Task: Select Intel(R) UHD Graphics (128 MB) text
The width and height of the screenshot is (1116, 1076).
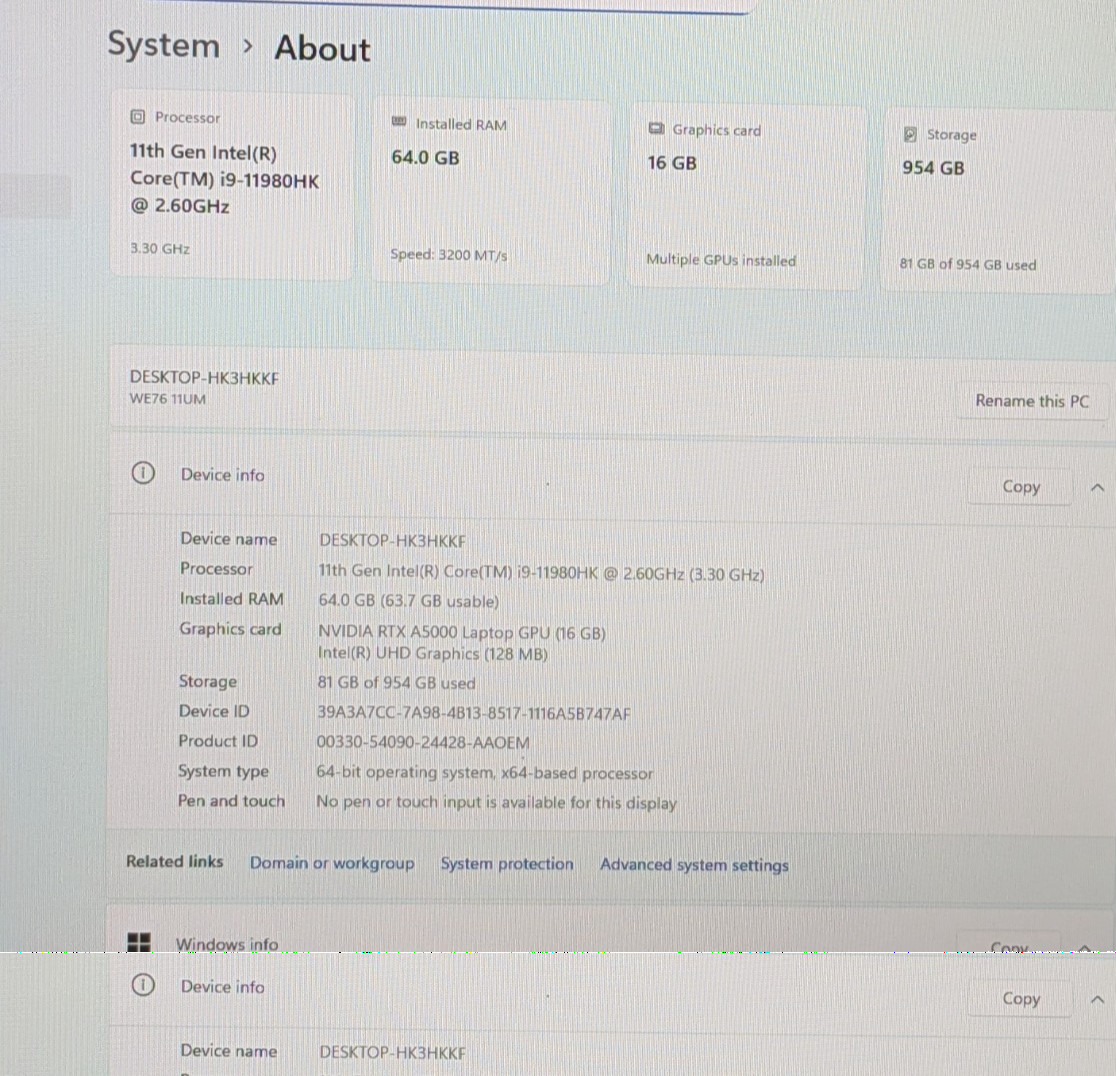Action: pyautogui.click(x=432, y=653)
